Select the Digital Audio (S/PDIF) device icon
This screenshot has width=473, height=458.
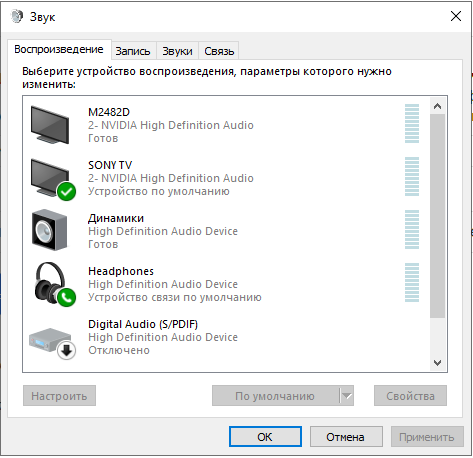pos(52,343)
